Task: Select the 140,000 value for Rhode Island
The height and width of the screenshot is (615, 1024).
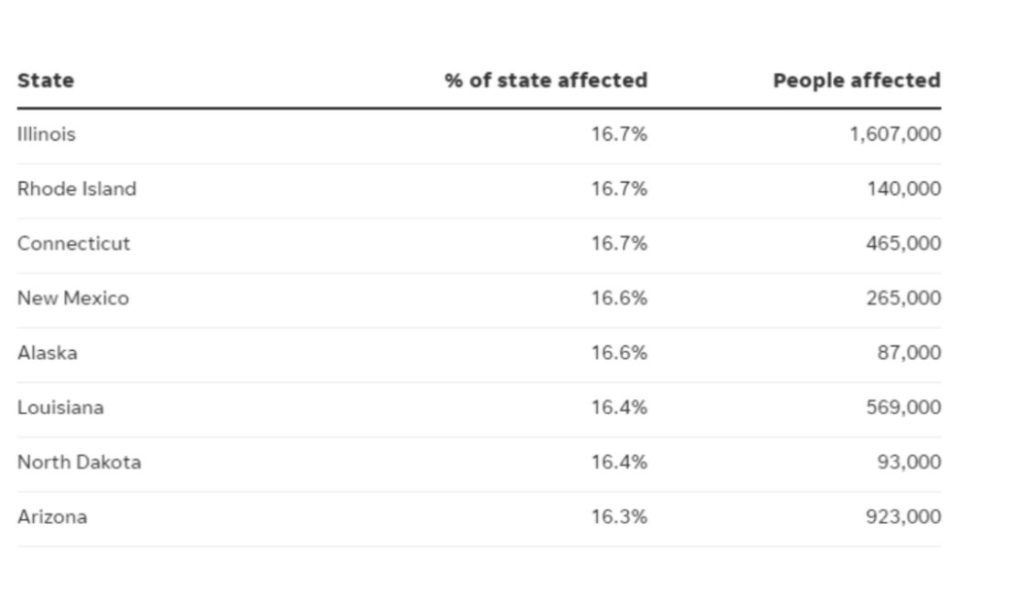Action: pyautogui.click(x=904, y=189)
